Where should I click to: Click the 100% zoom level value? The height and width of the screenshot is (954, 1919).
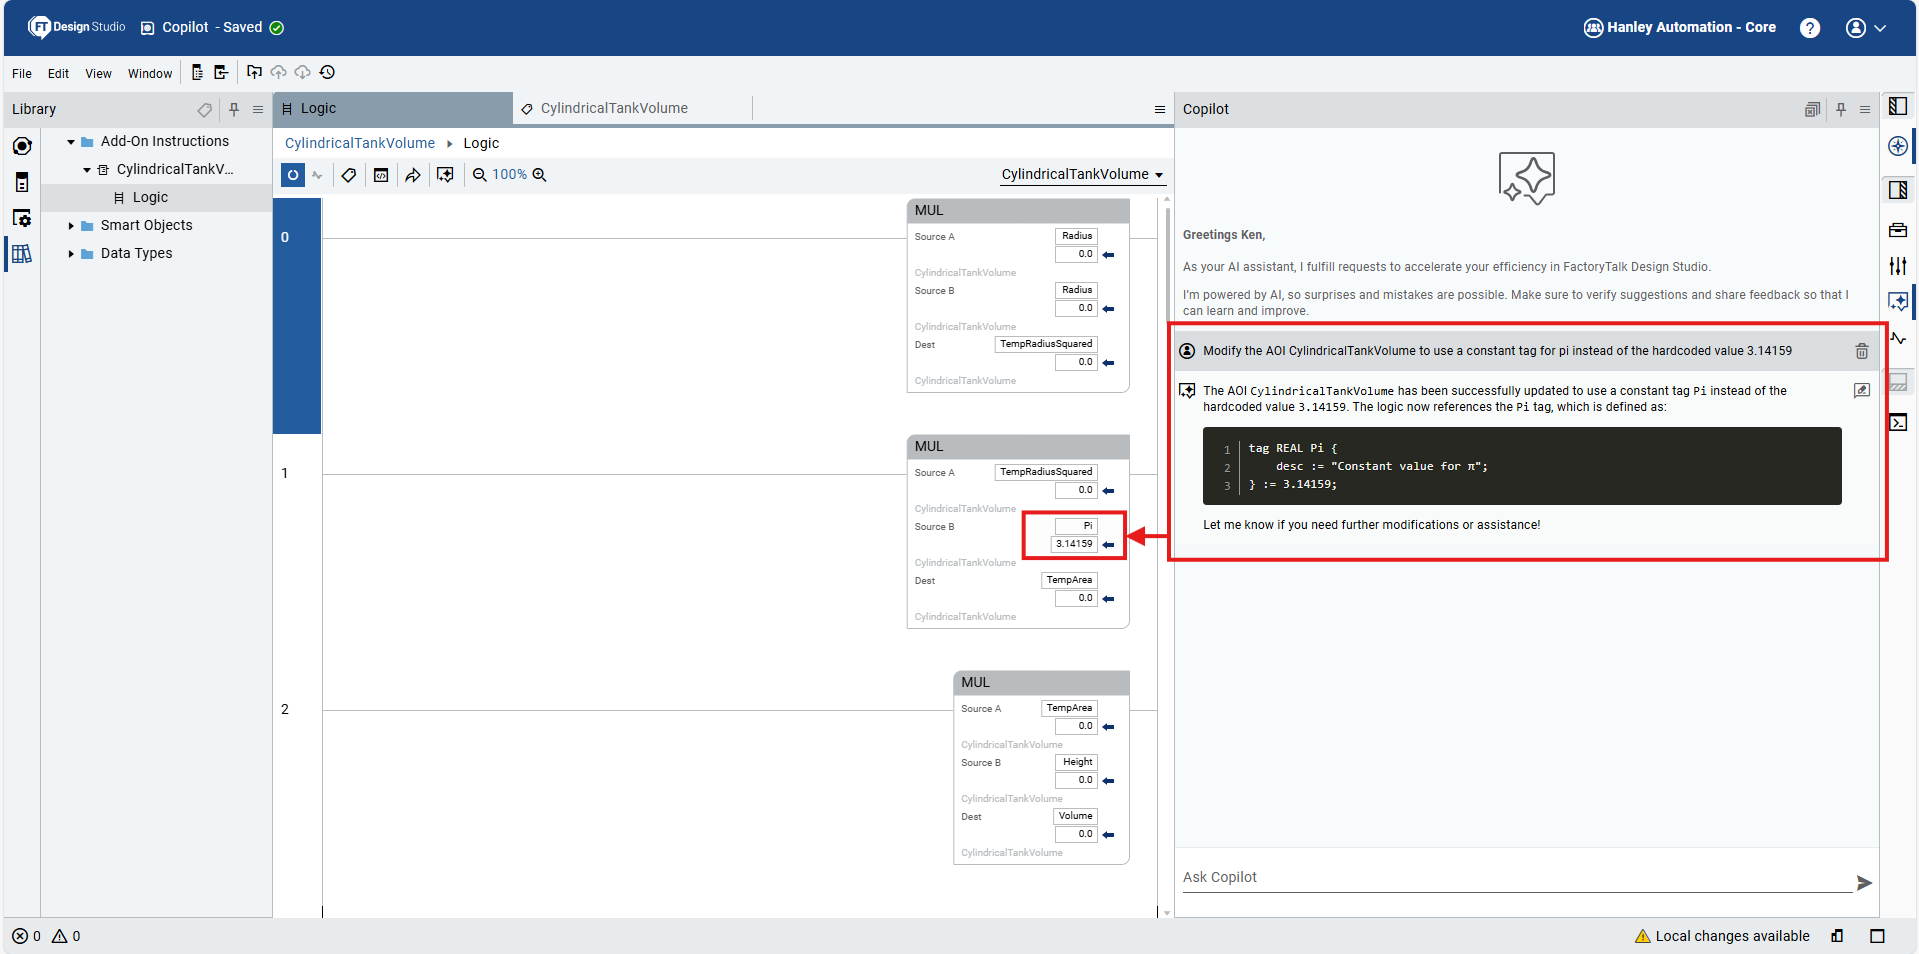[509, 175]
